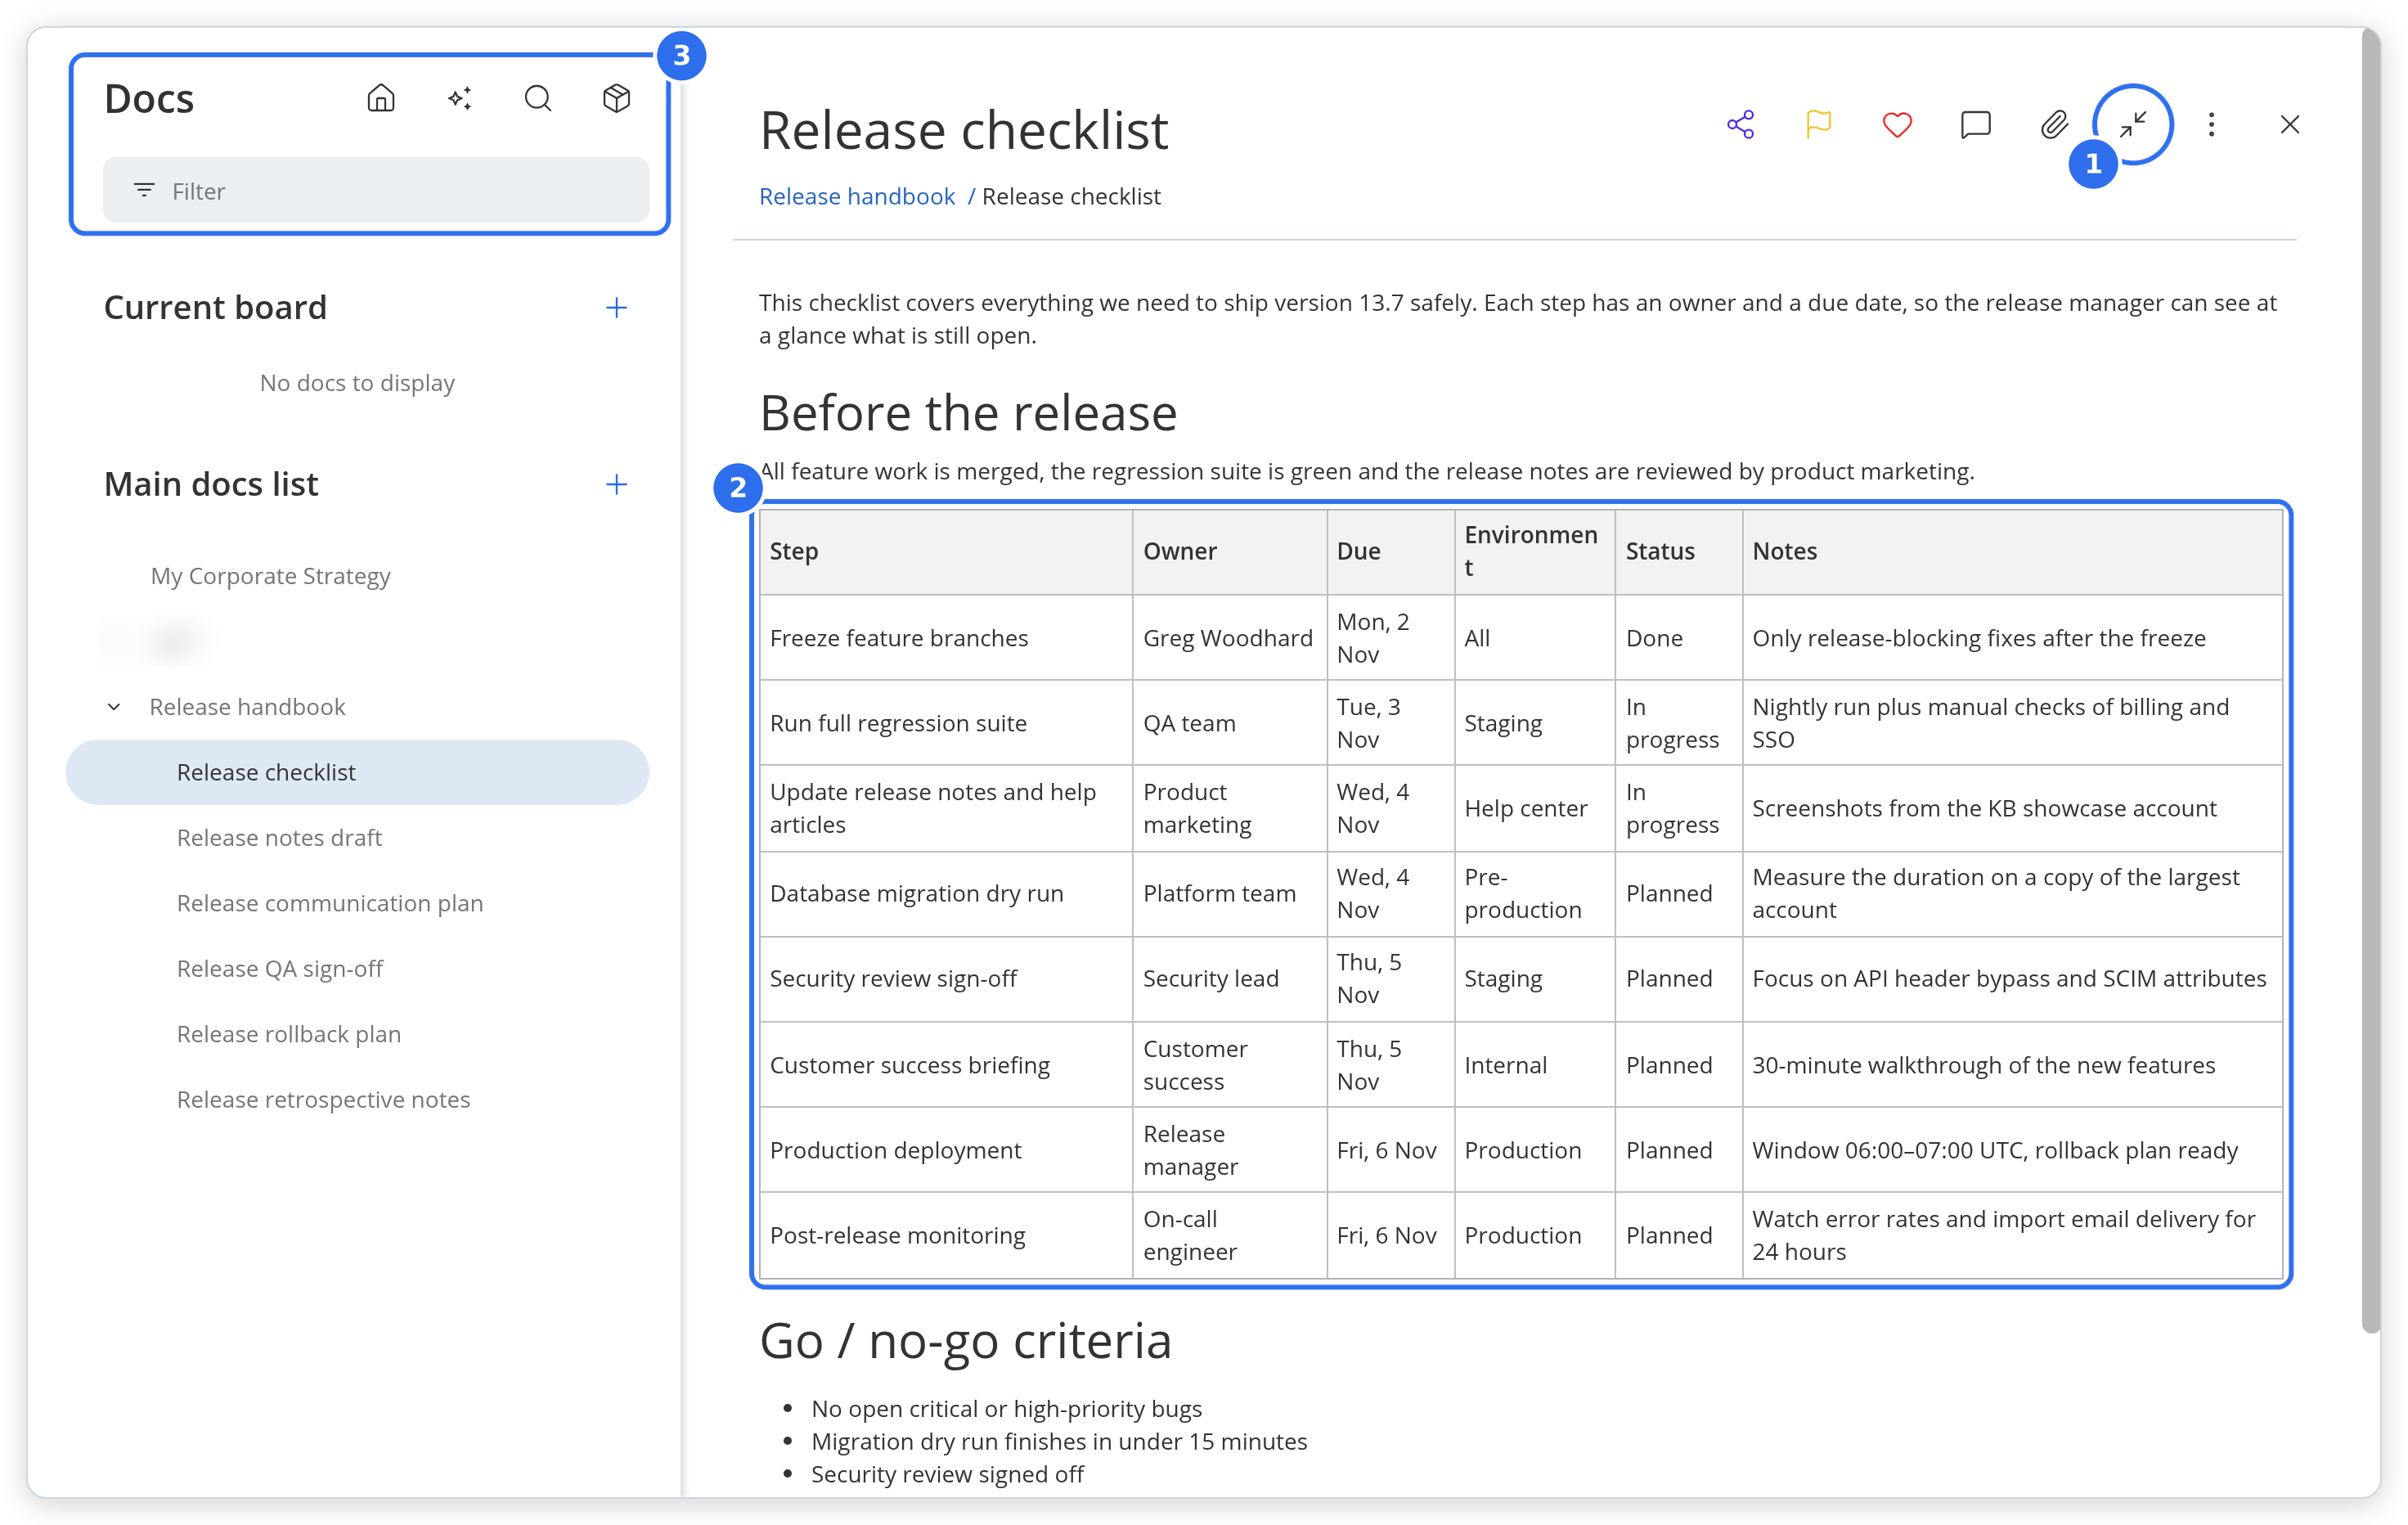This screenshot has width=2408, height=1525.
Task: Collapse the Release handbook tree chevron
Action: pyautogui.click(x=114, y=707)
